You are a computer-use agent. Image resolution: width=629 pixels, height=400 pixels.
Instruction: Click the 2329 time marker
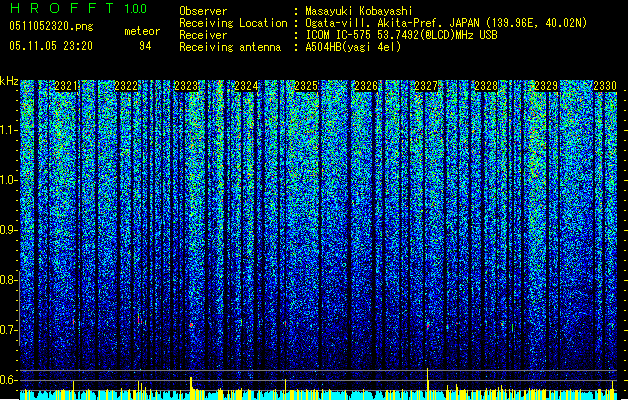pos(546,86)
